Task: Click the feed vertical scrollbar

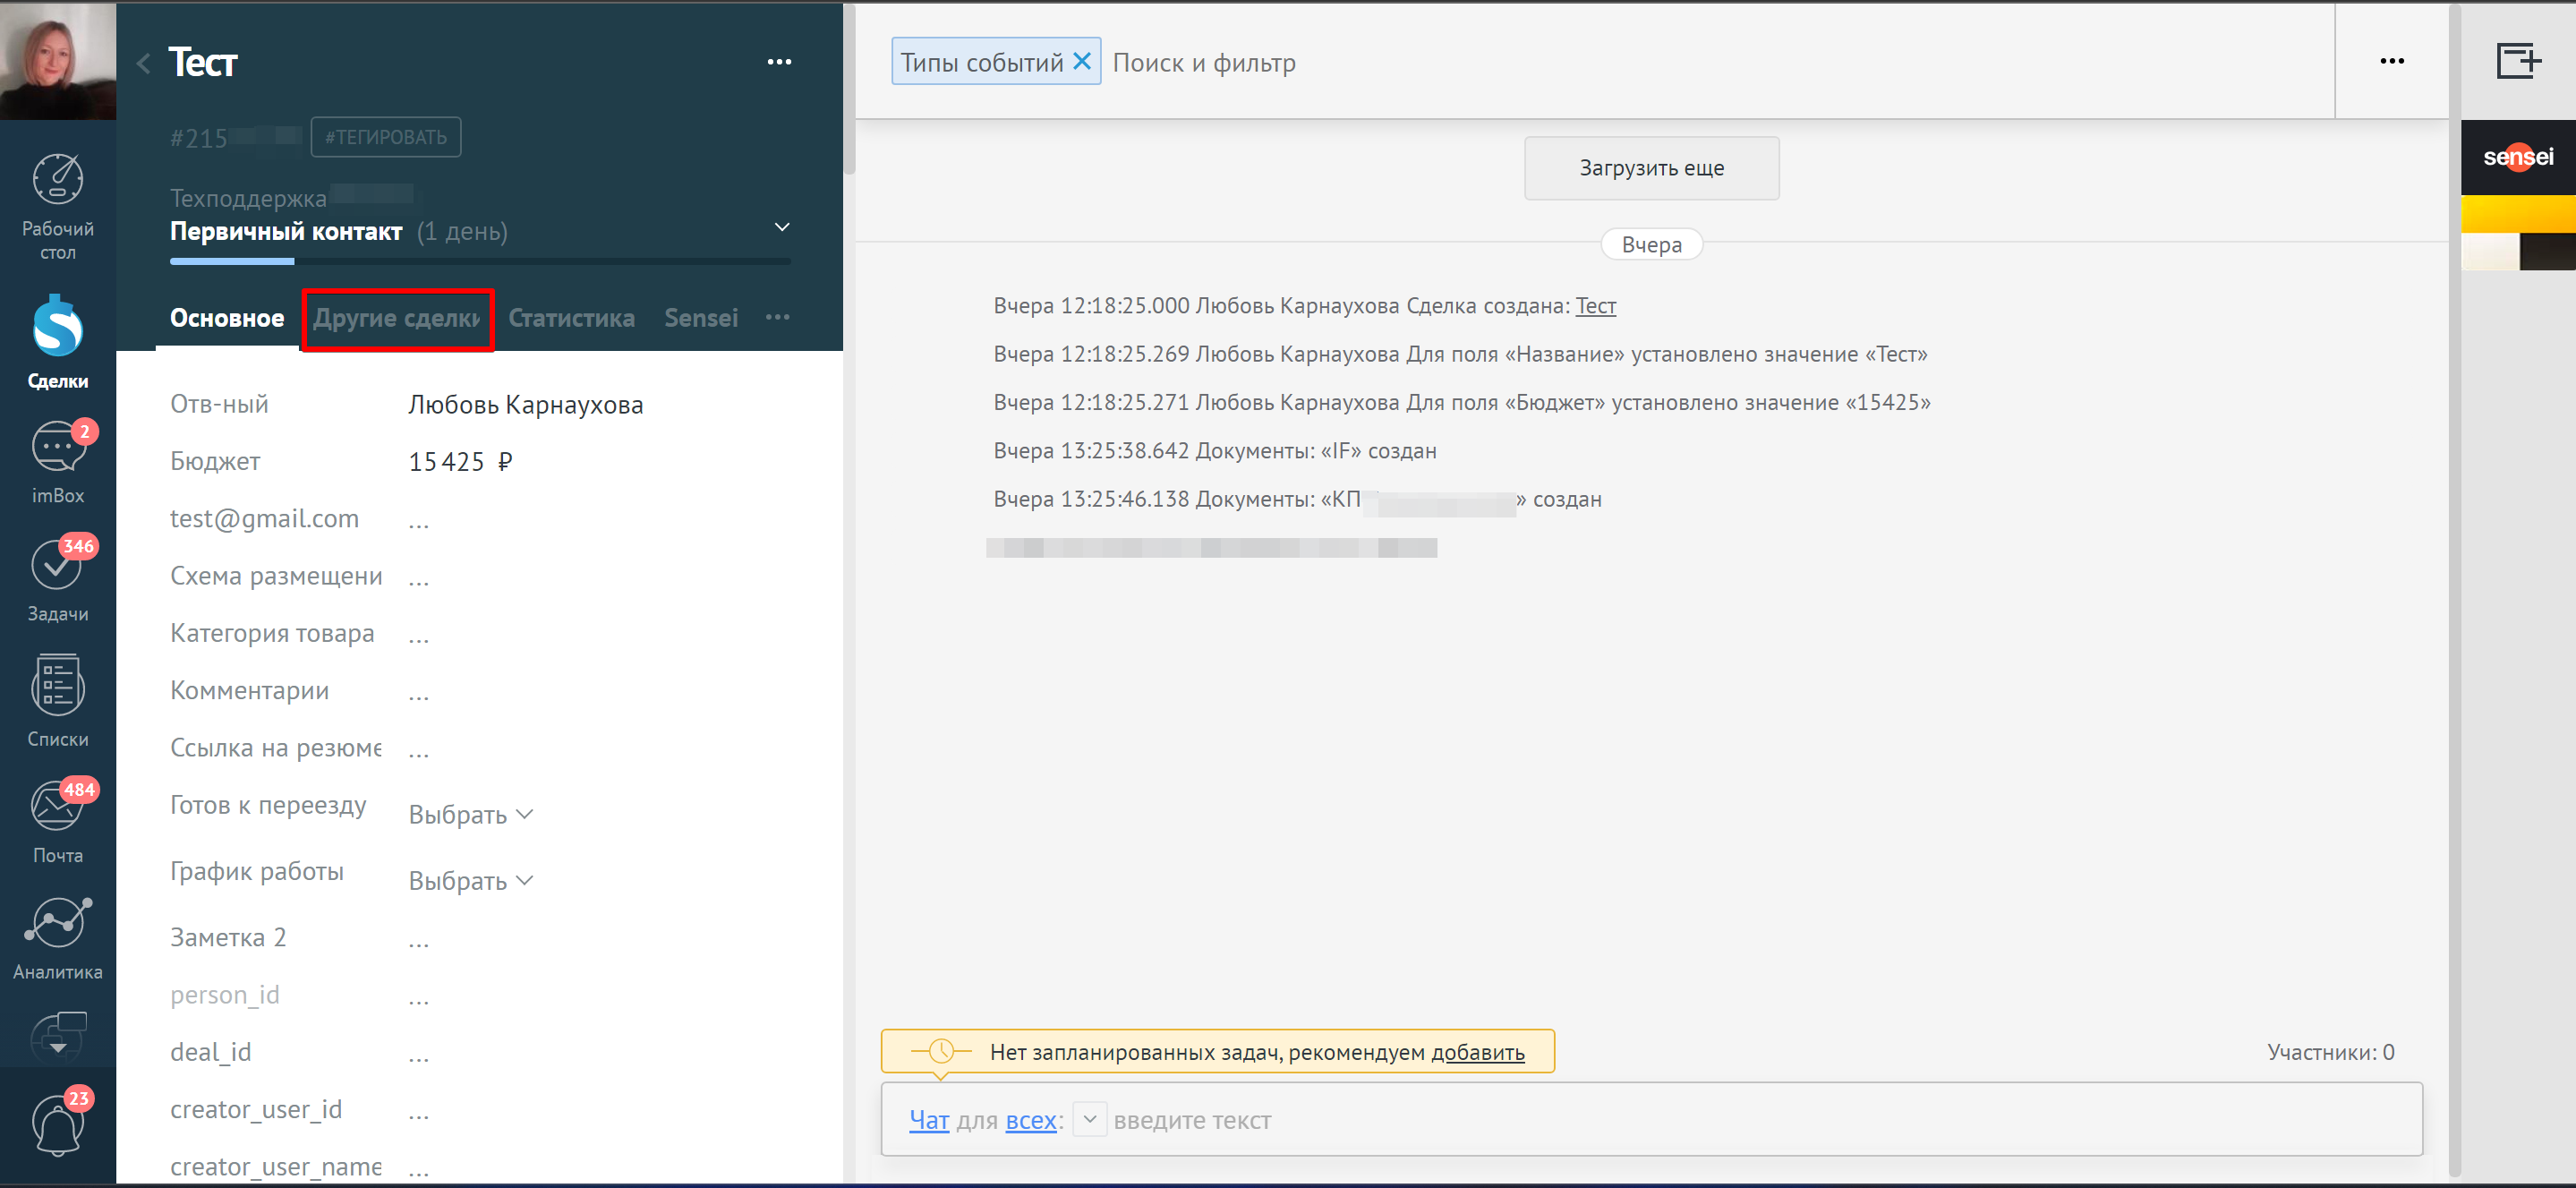Action: (2454, 590)
